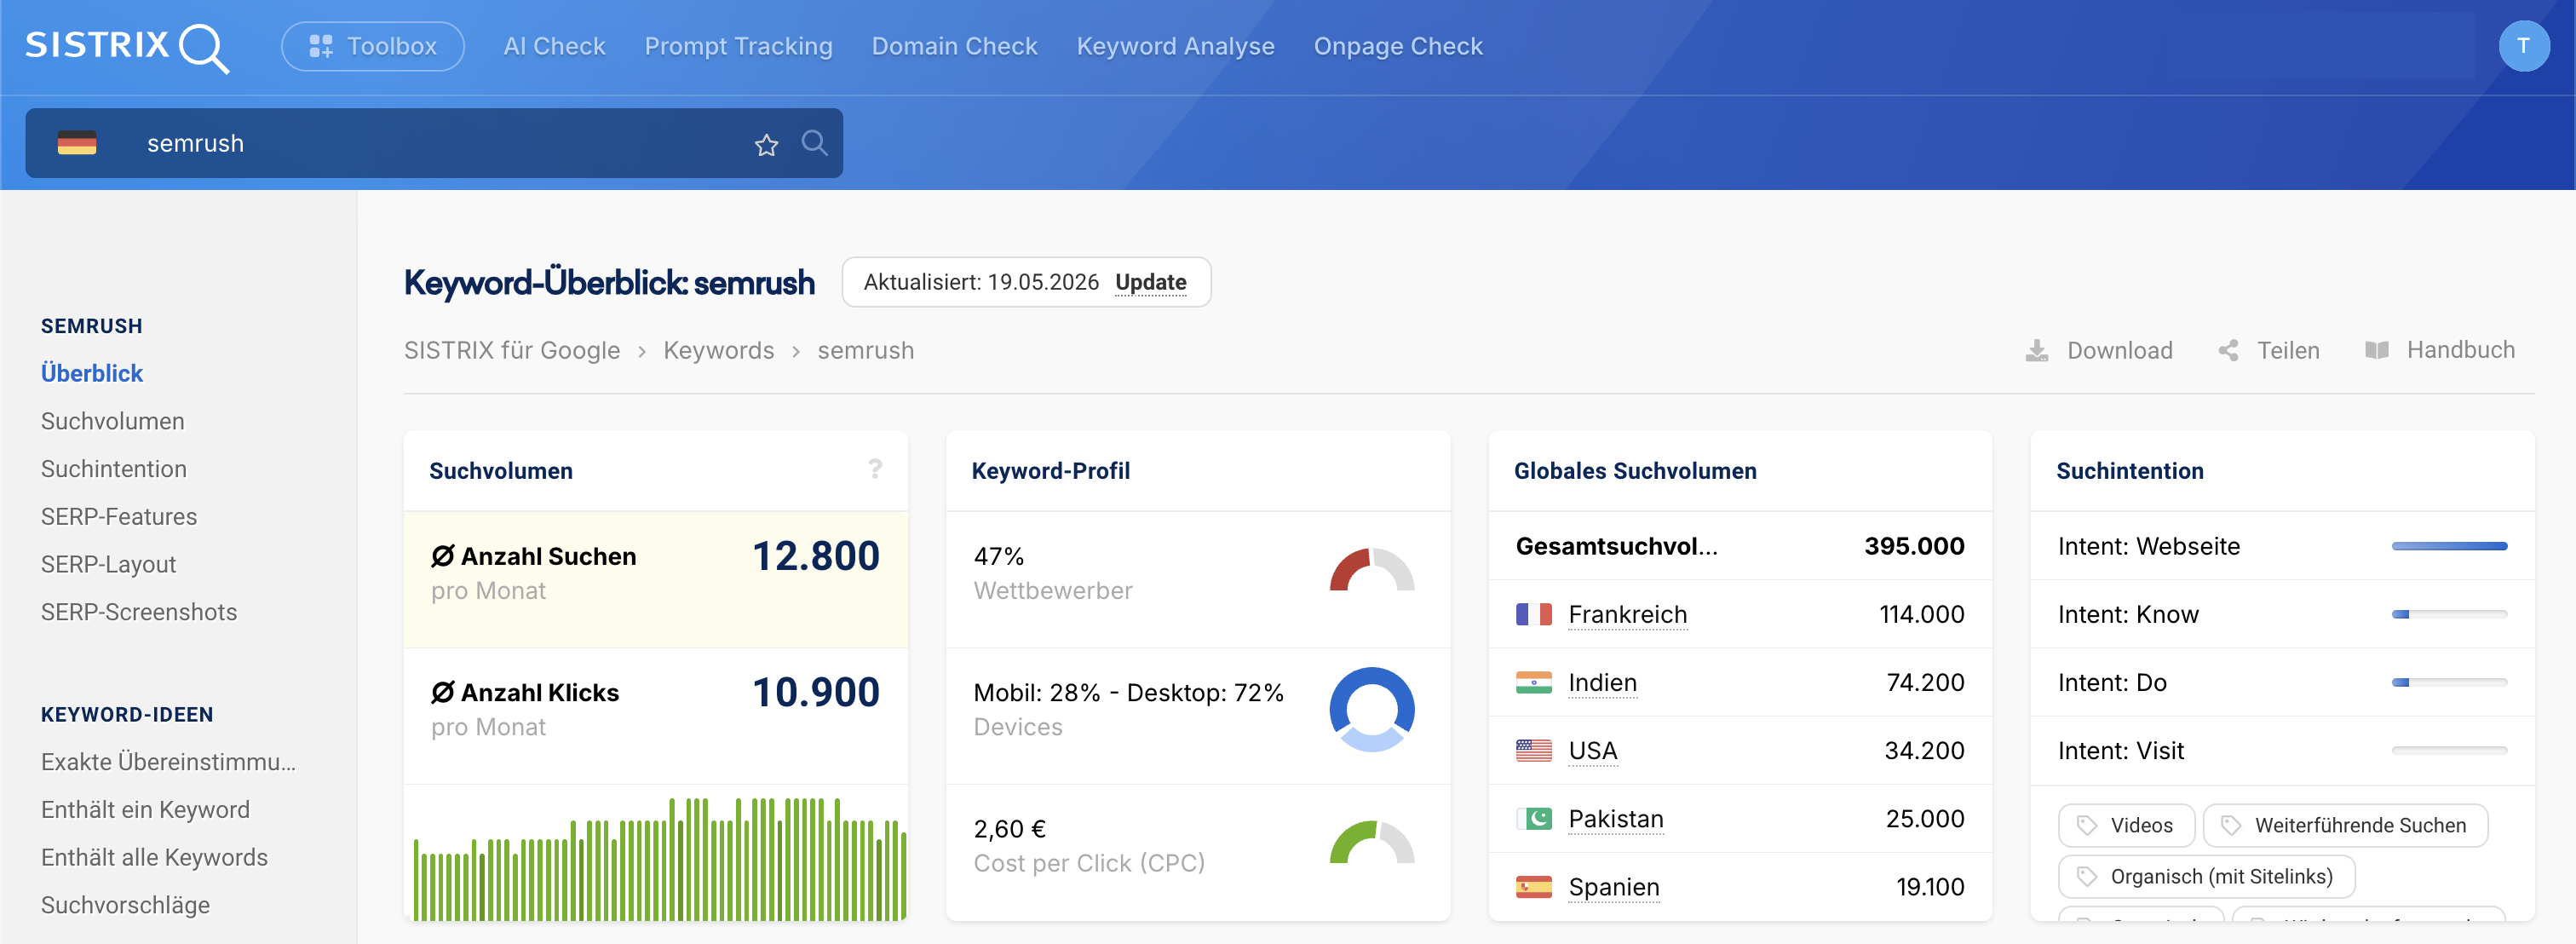Click the green search volume bar chart

click(660, 859)
